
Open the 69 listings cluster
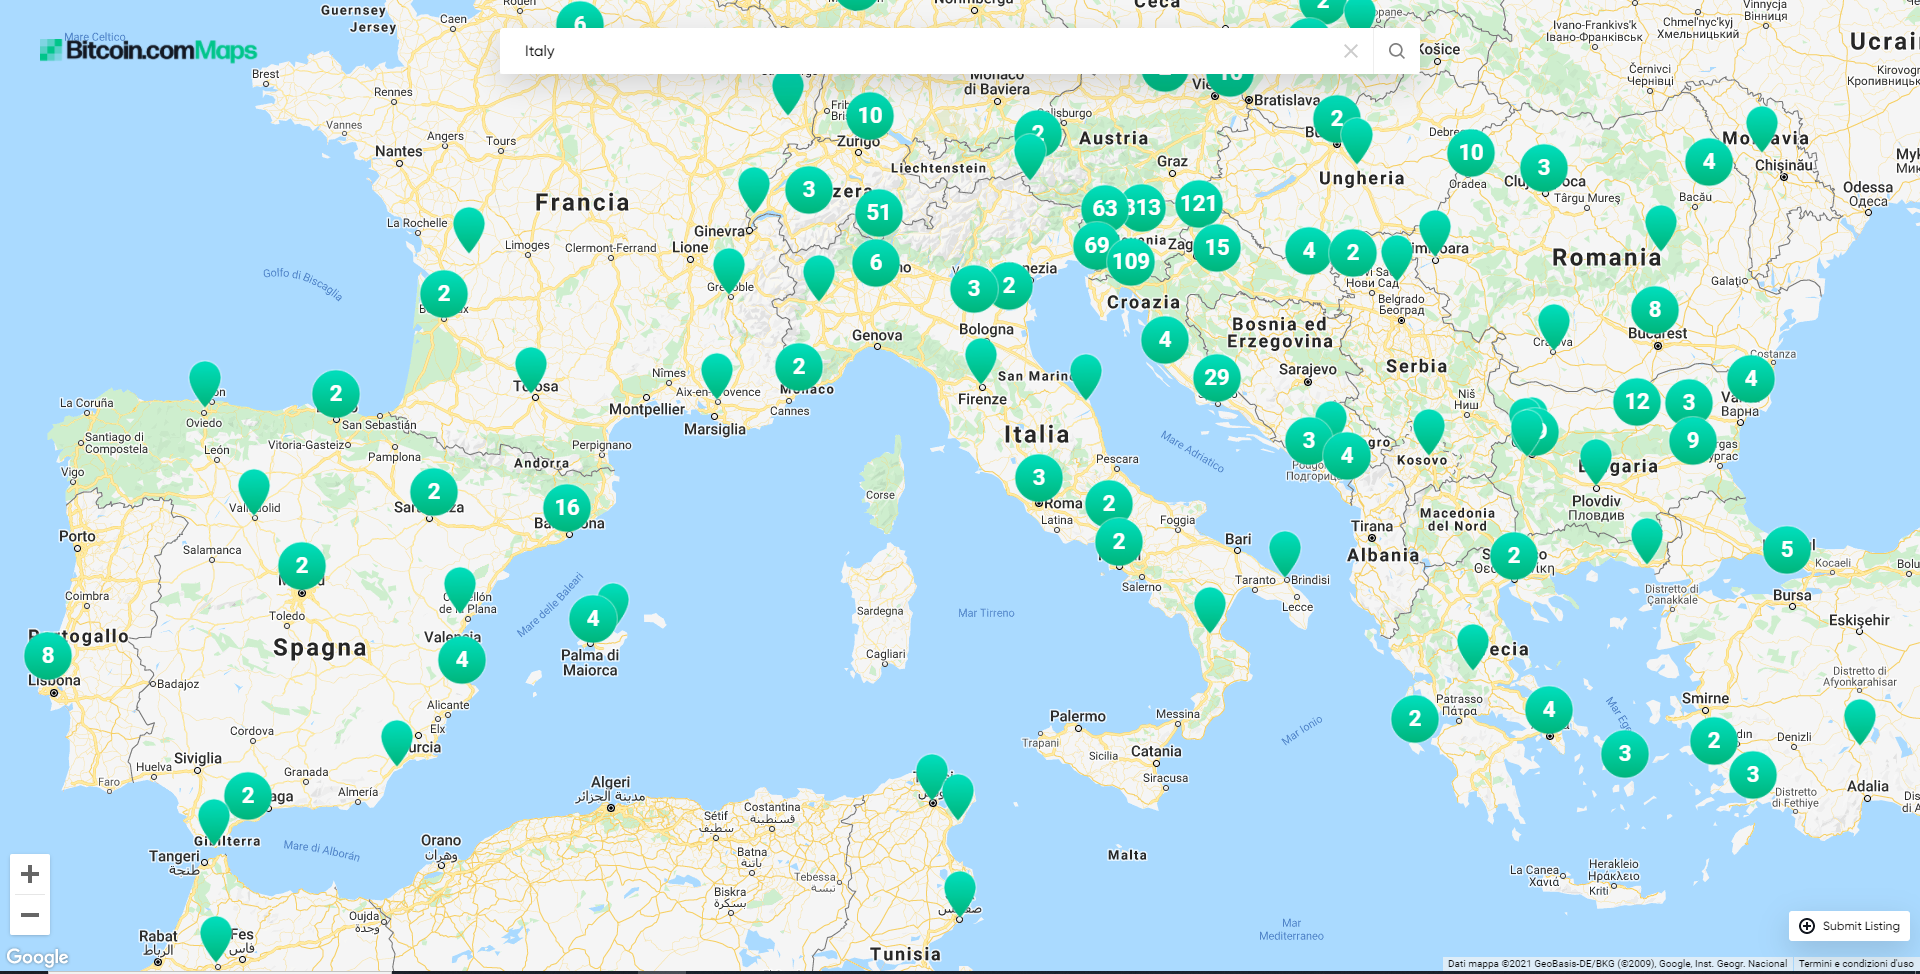click(1096, 245)
